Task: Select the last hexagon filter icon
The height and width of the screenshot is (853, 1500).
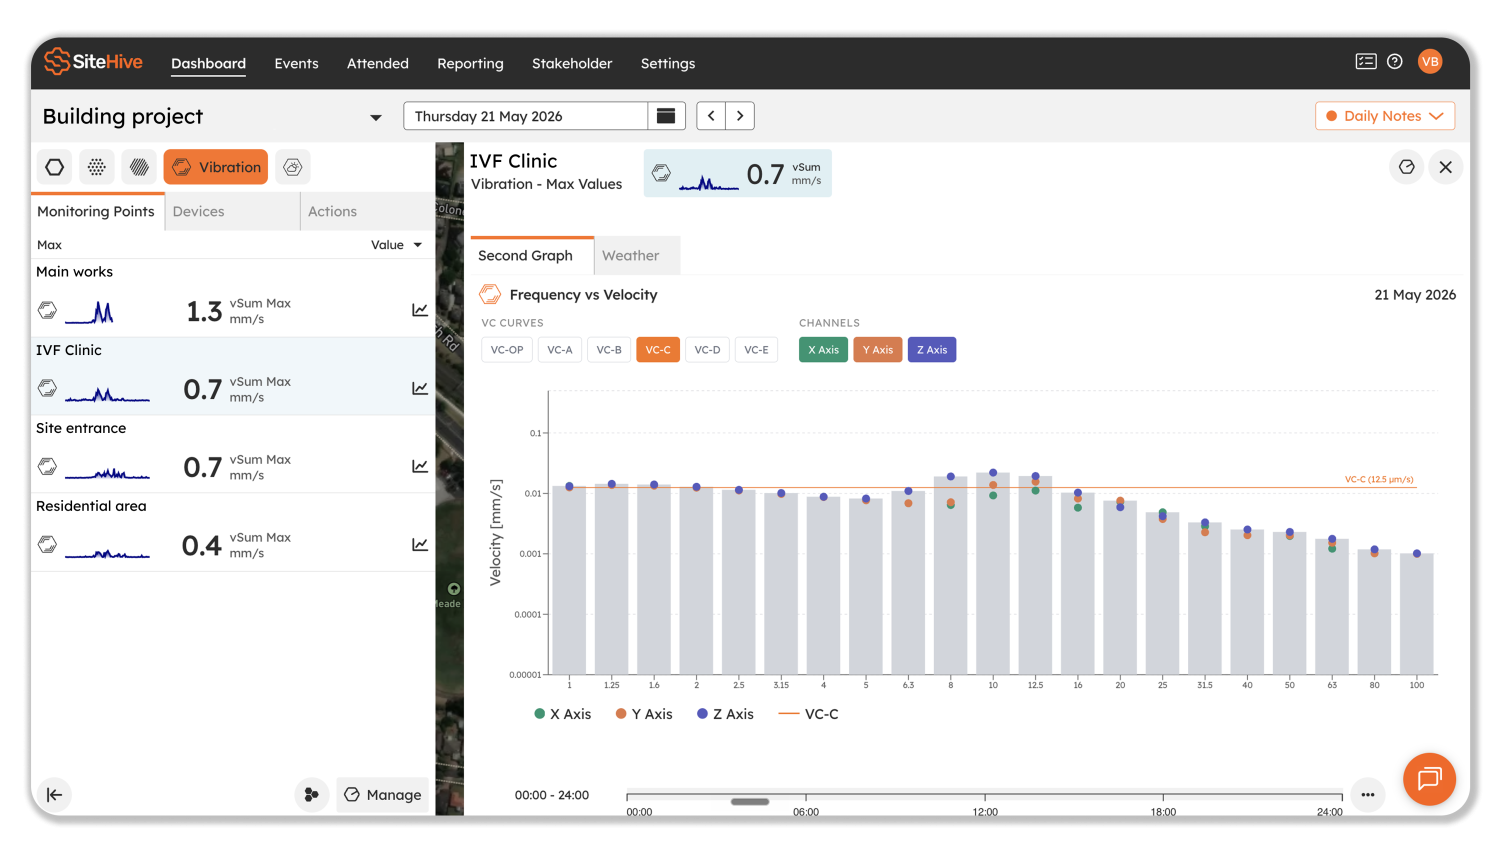Action: click(x=293, y=167)
